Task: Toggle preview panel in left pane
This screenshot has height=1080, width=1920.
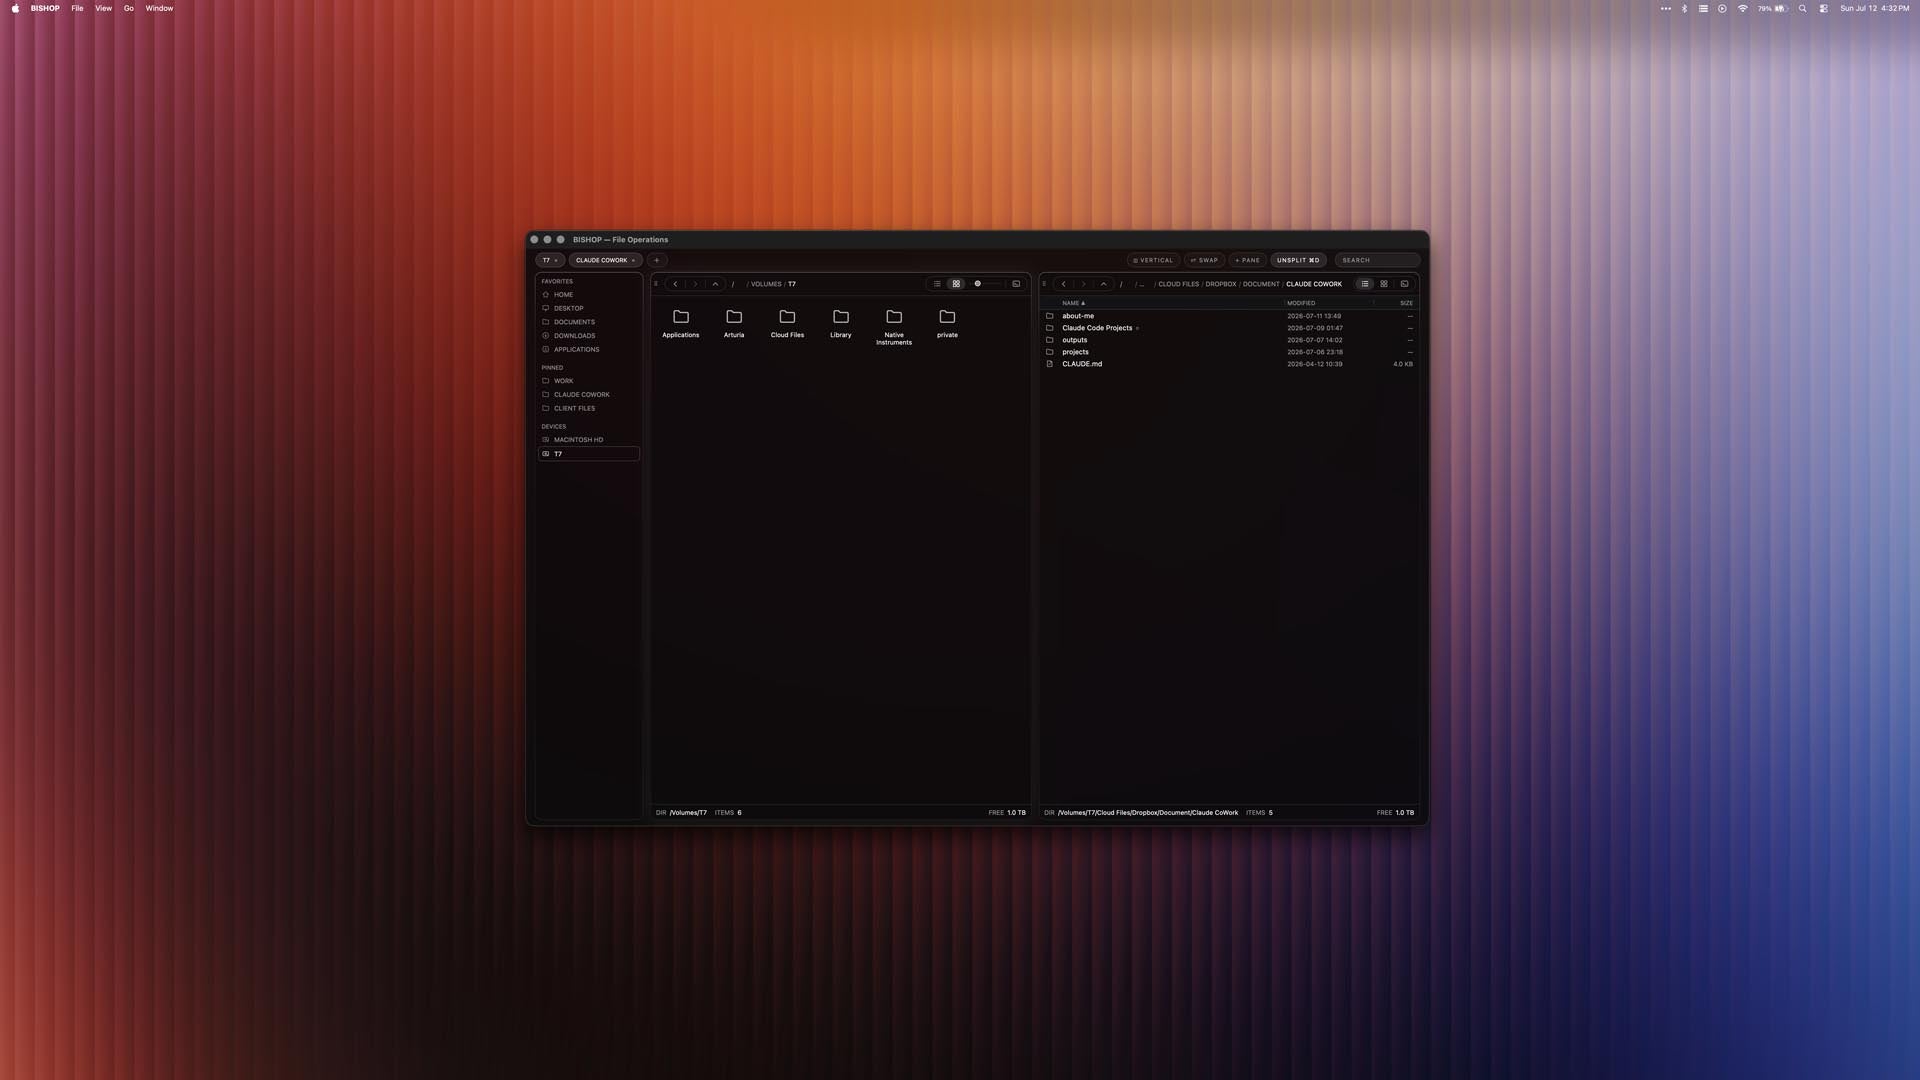Action: coord(1016,284)
